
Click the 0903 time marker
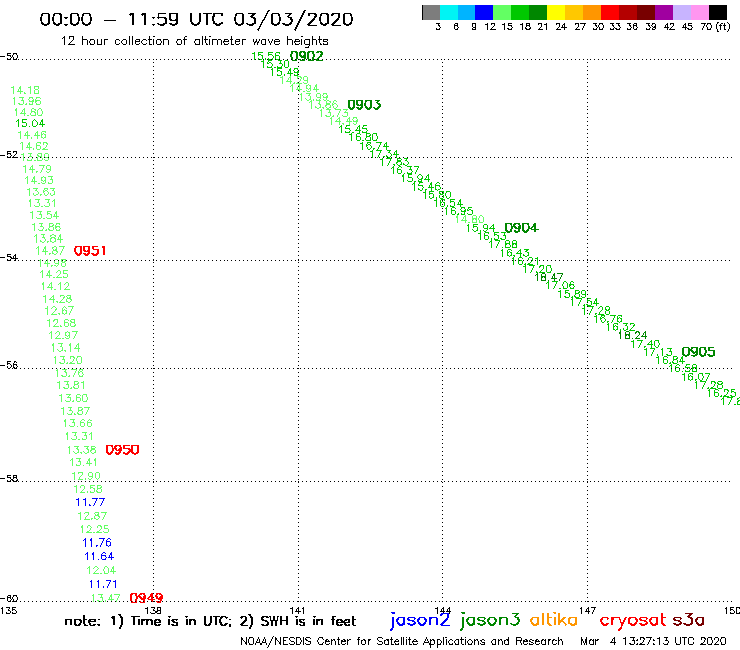tap(364, 104)
